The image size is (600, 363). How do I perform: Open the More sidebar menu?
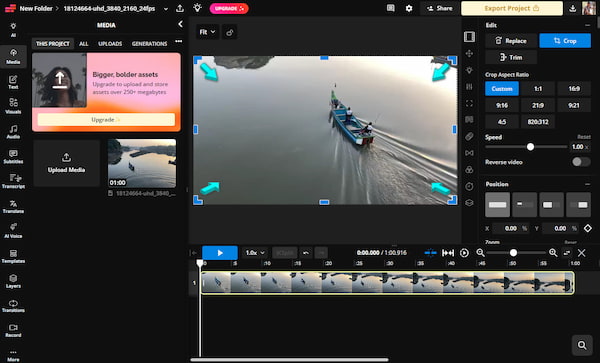tap(13, 355)
